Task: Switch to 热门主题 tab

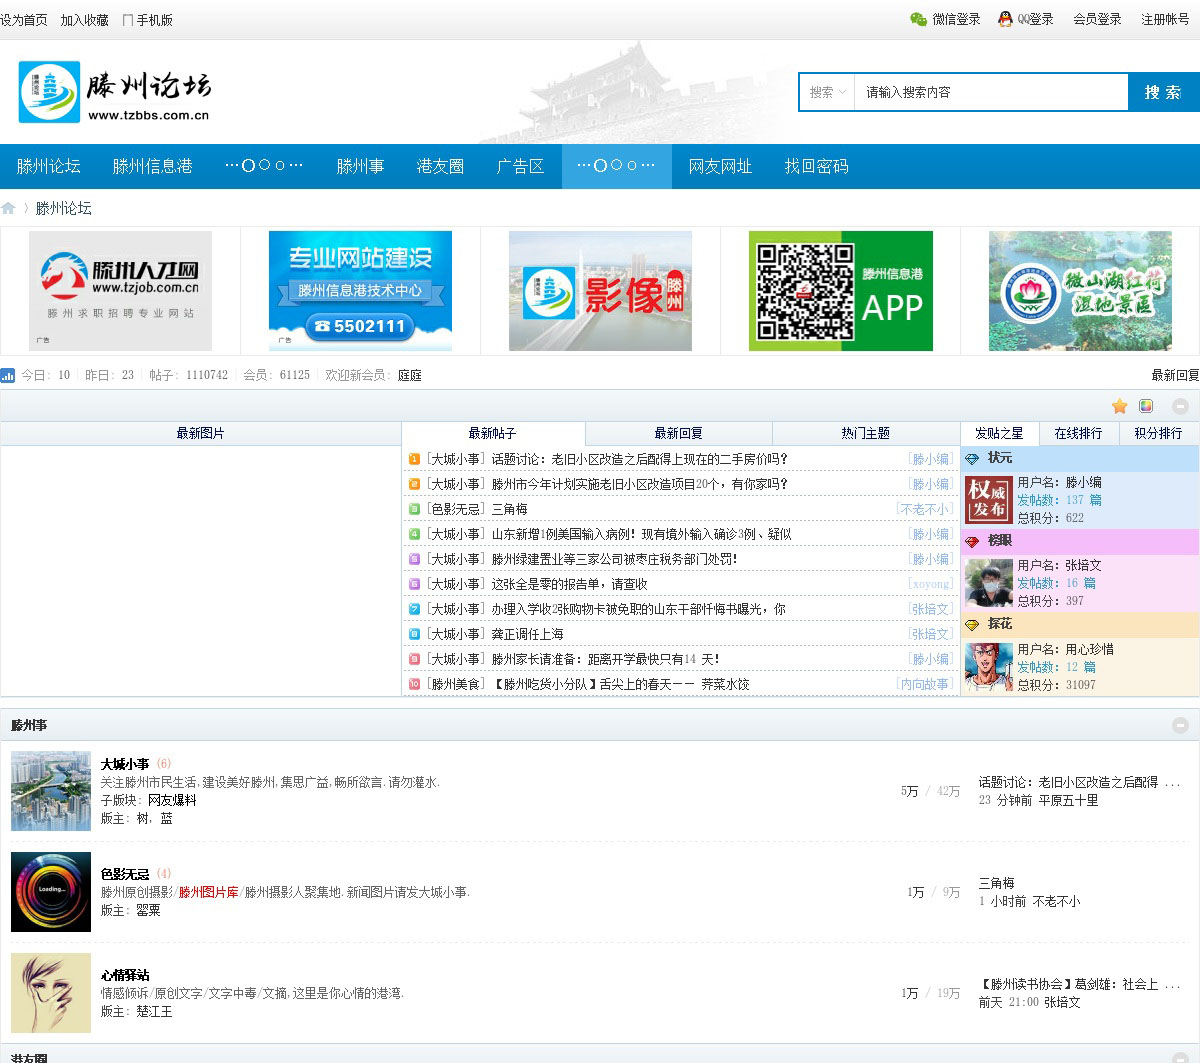Action: tap(865, 433)
